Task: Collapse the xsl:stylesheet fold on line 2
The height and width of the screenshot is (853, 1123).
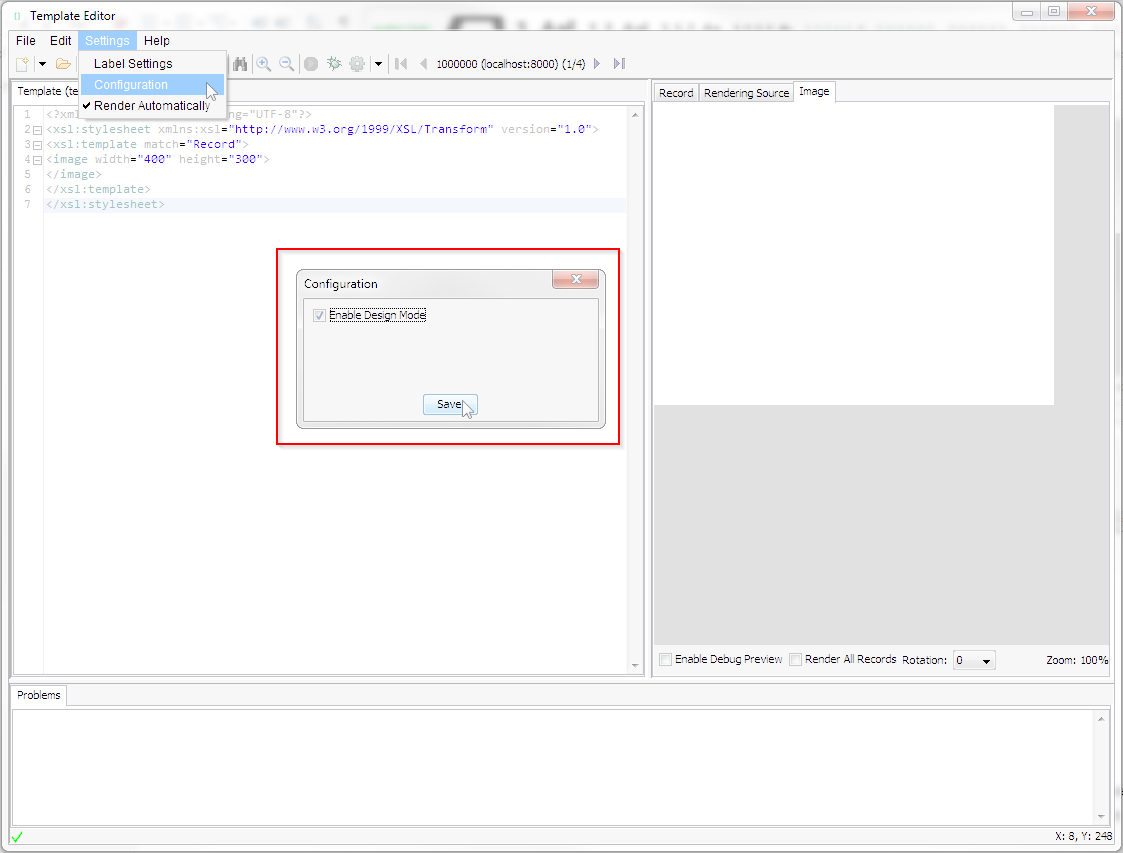Action: (x=37, y=130)
